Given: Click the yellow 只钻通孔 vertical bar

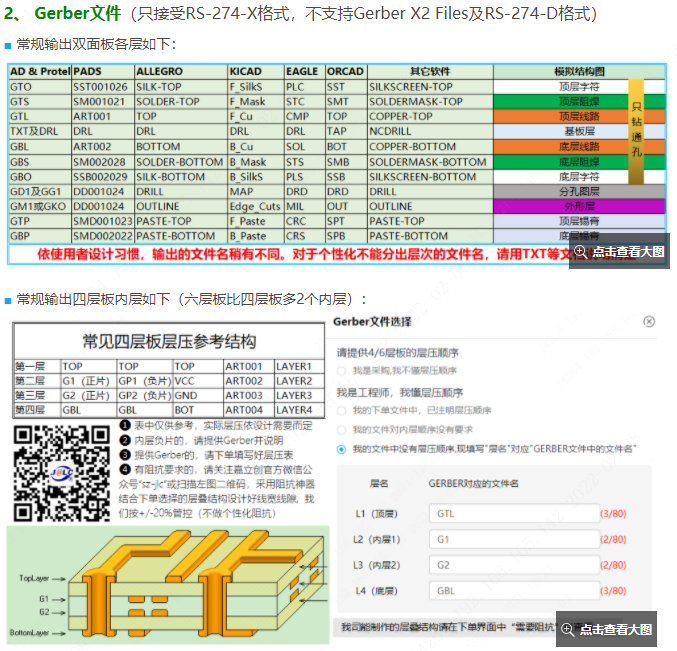Looking at the screenshot, I should coord(635,130).
